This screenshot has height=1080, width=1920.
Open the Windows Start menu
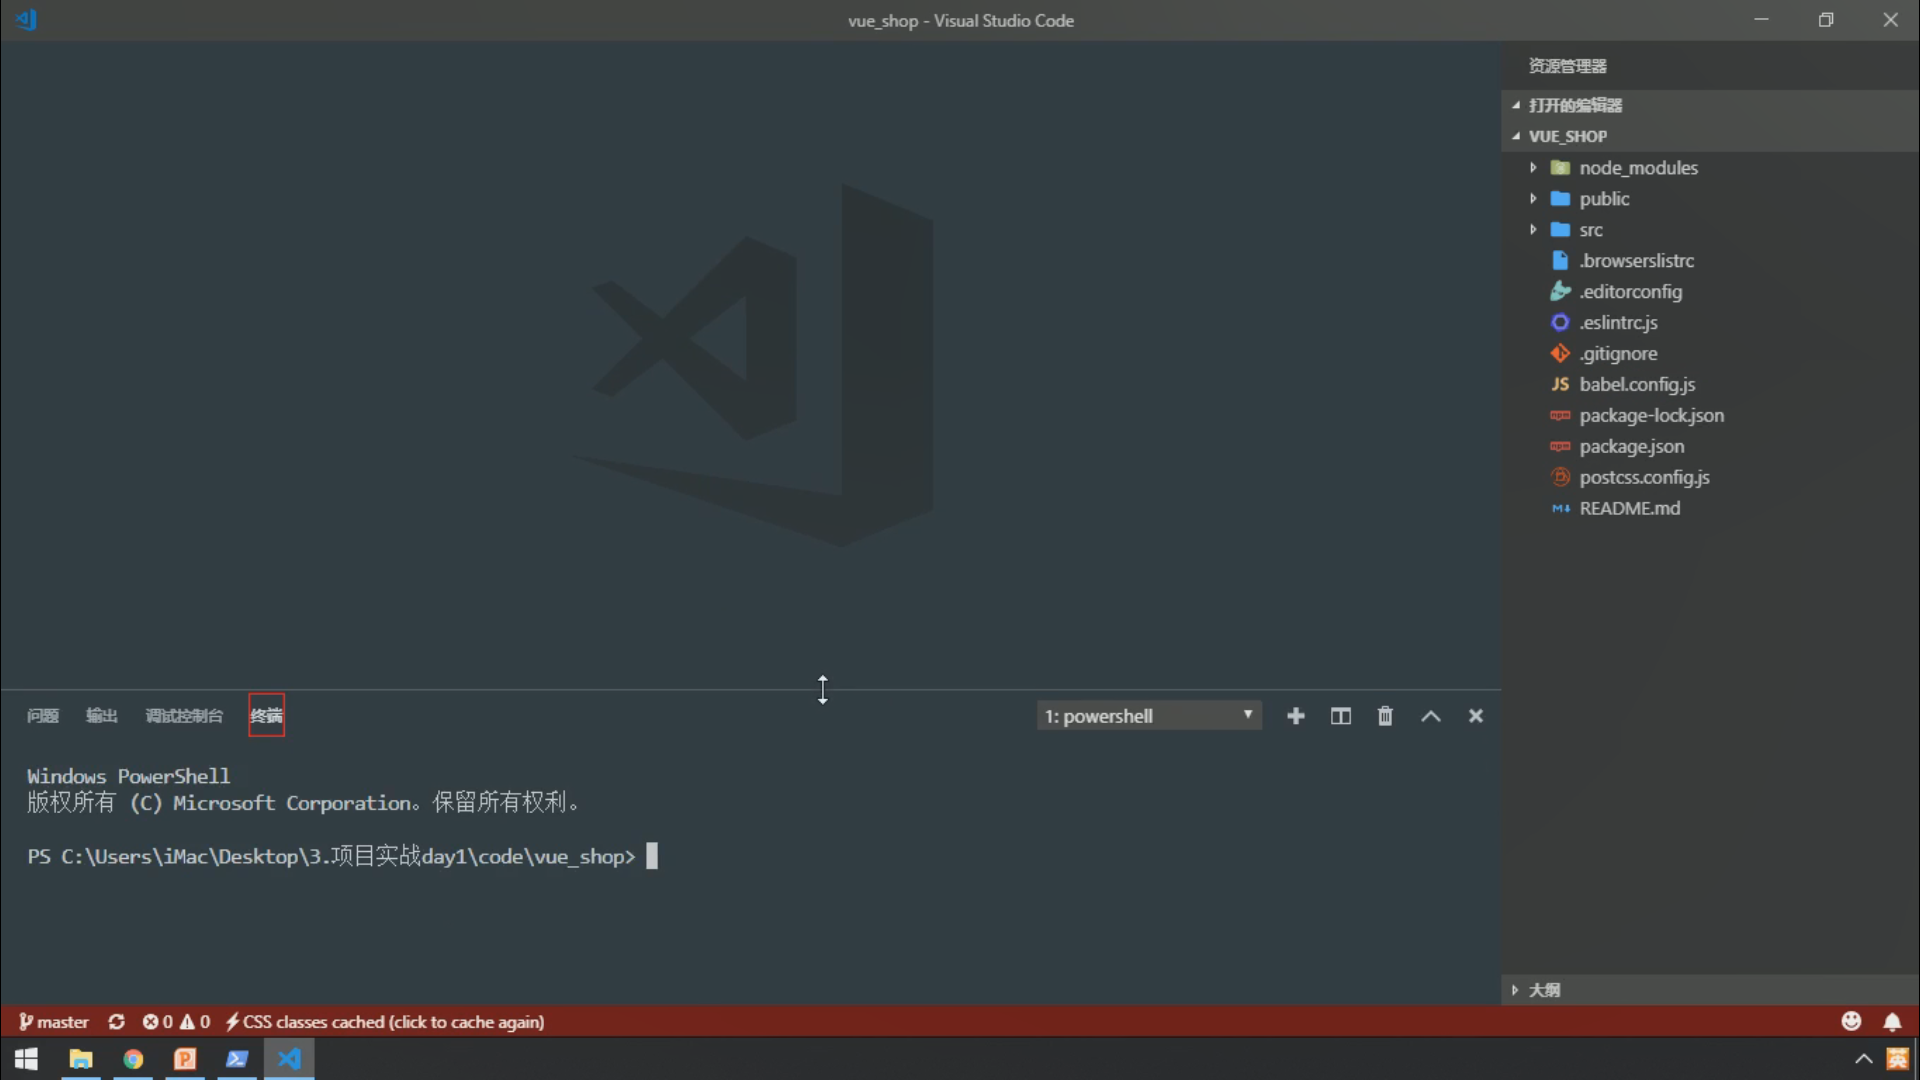[x=27, y=1059]
